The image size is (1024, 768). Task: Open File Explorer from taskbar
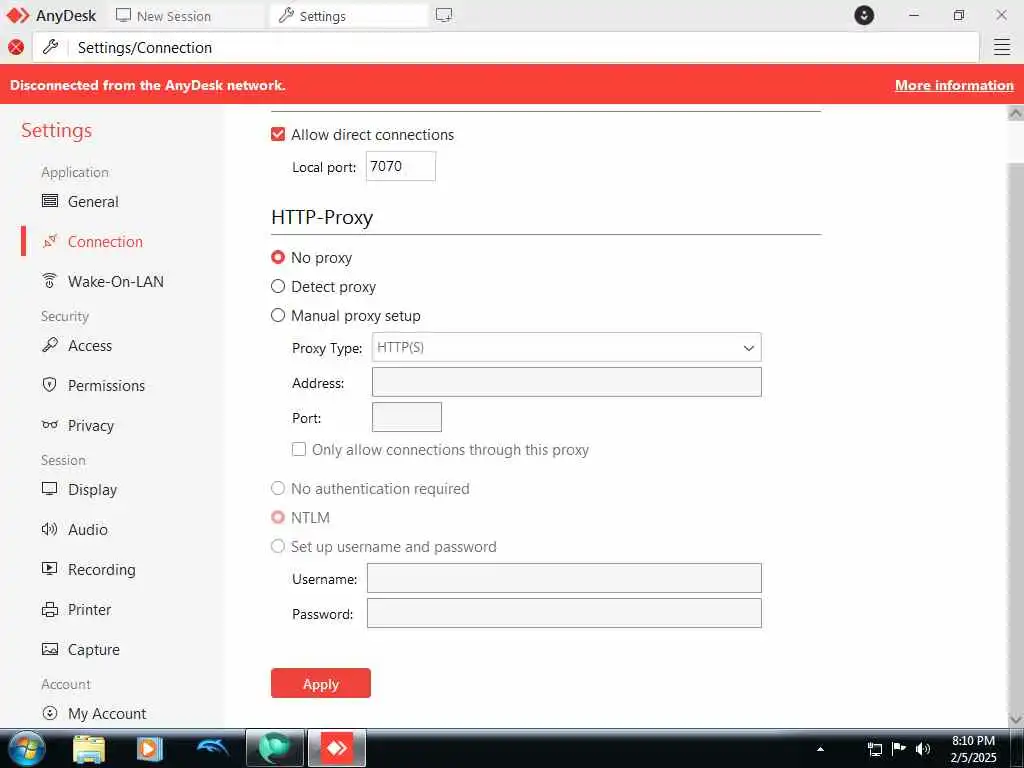pos(89,748)
